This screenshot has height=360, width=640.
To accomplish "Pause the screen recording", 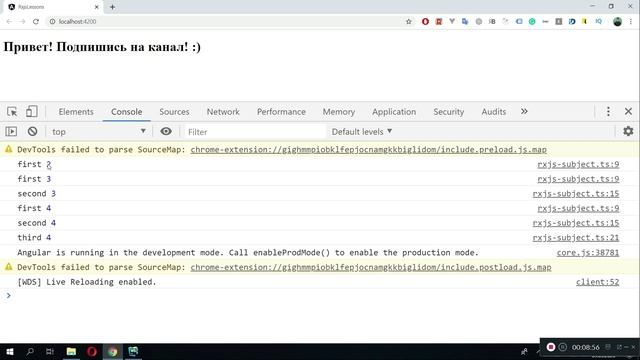I will pos(563,347).
